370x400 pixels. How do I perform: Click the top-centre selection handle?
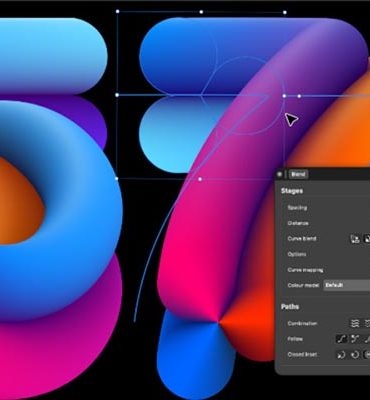(201, 12)
